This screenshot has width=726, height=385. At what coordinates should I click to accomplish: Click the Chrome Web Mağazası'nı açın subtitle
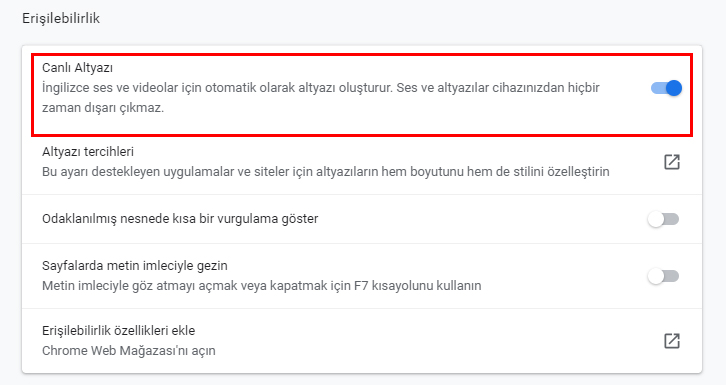click(x=129, y=350)
